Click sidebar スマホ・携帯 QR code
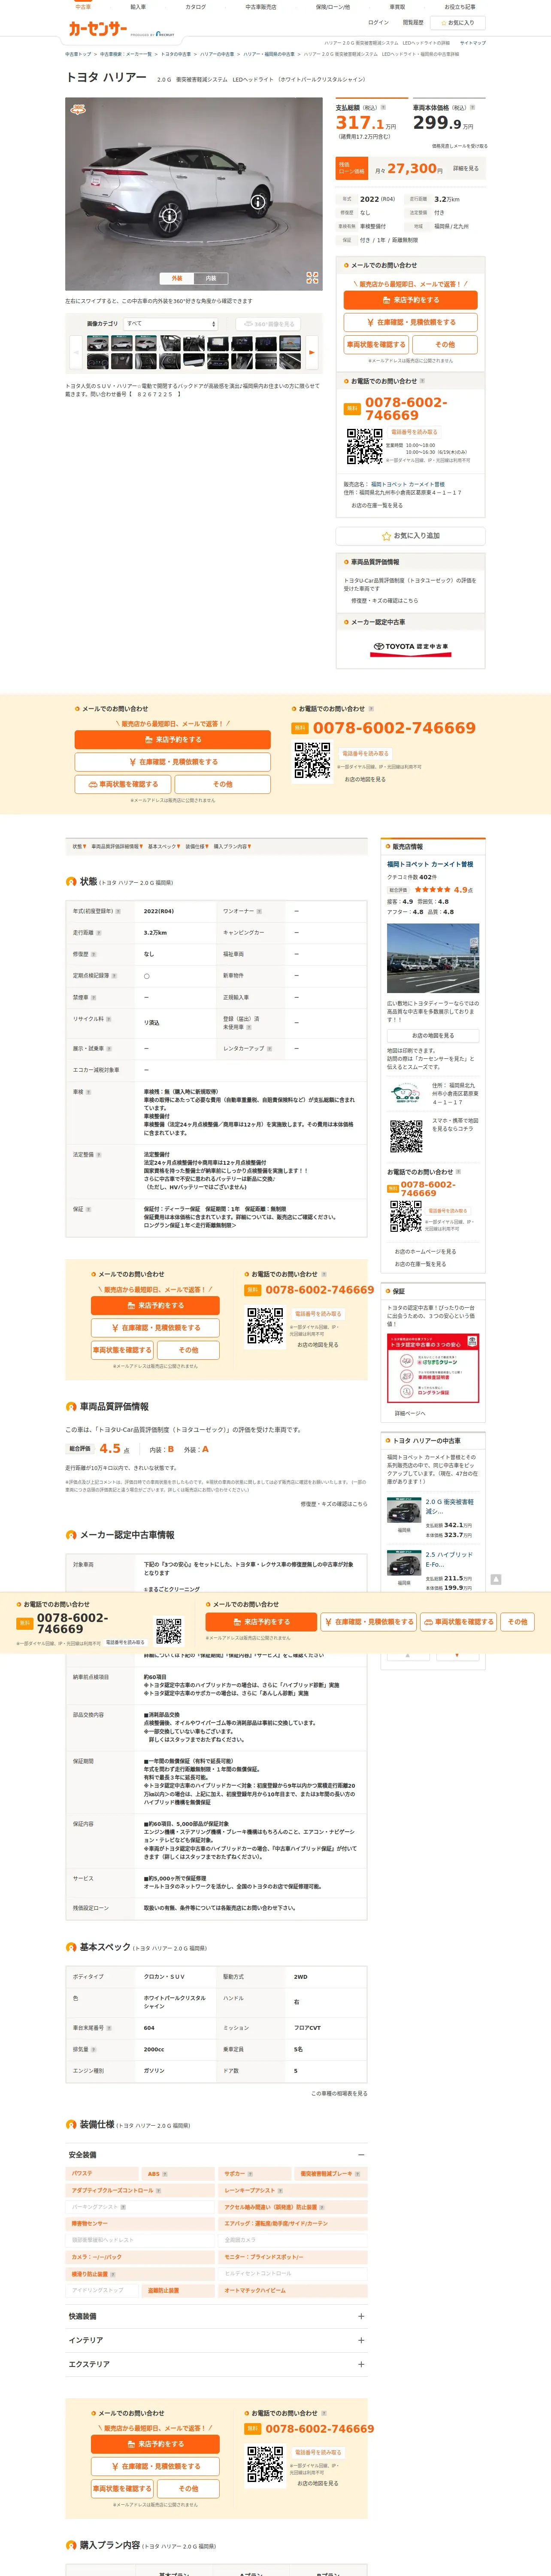 406,1136
